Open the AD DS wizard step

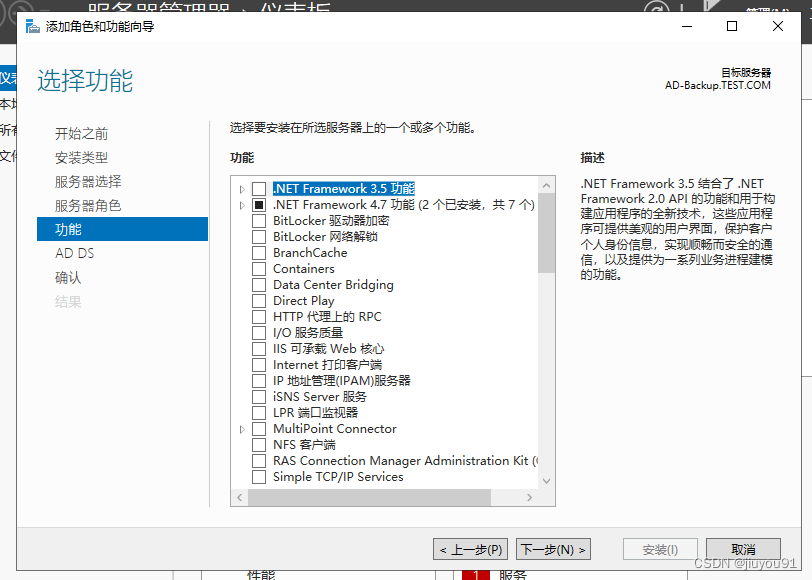(75, 253)
